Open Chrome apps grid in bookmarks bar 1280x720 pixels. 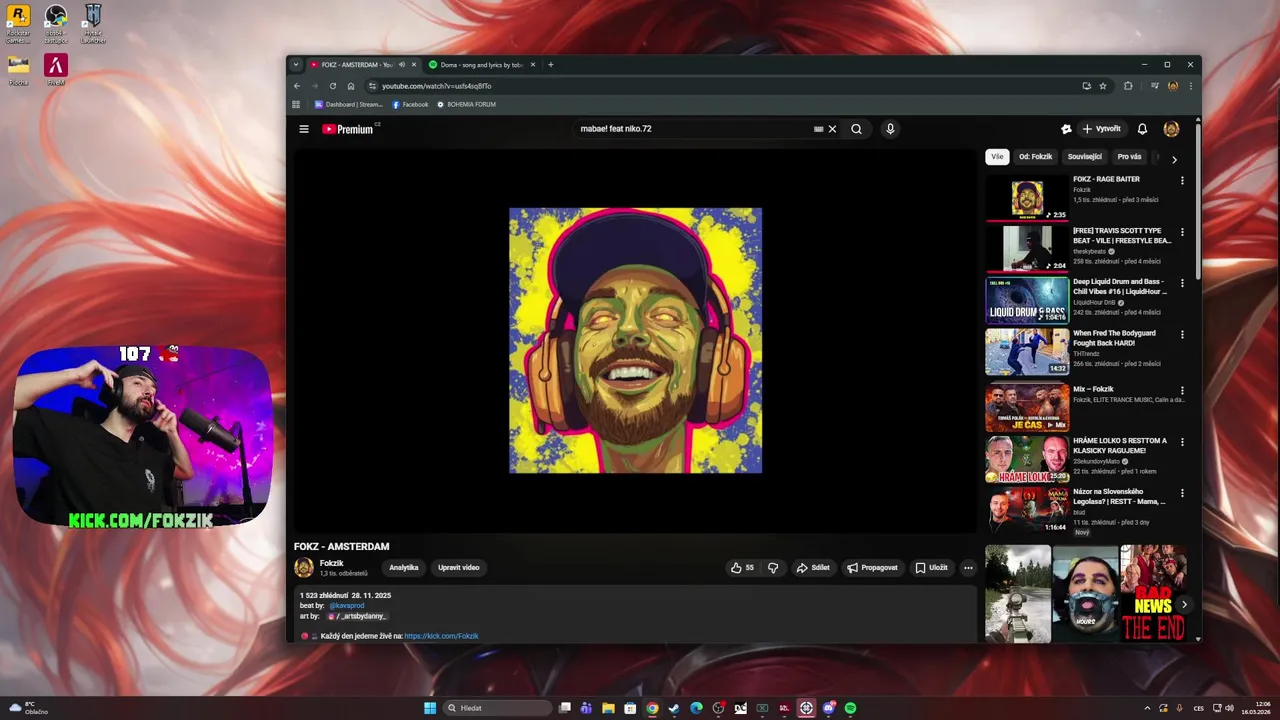(296, 104)
